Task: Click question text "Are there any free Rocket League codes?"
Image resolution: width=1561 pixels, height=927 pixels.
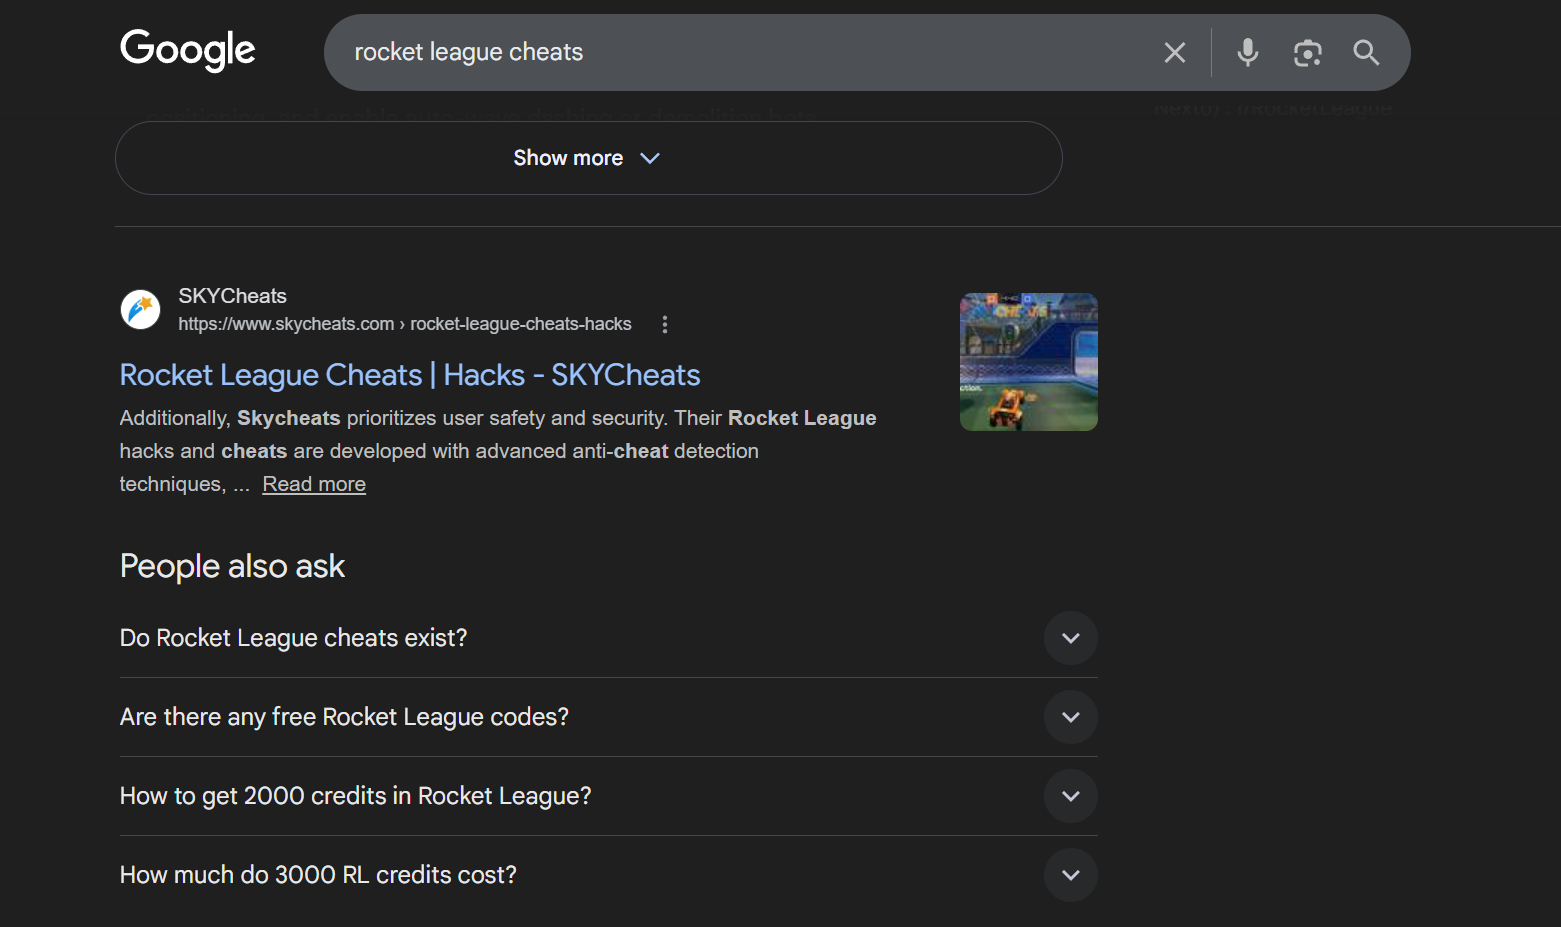Action: click(344, 717)
